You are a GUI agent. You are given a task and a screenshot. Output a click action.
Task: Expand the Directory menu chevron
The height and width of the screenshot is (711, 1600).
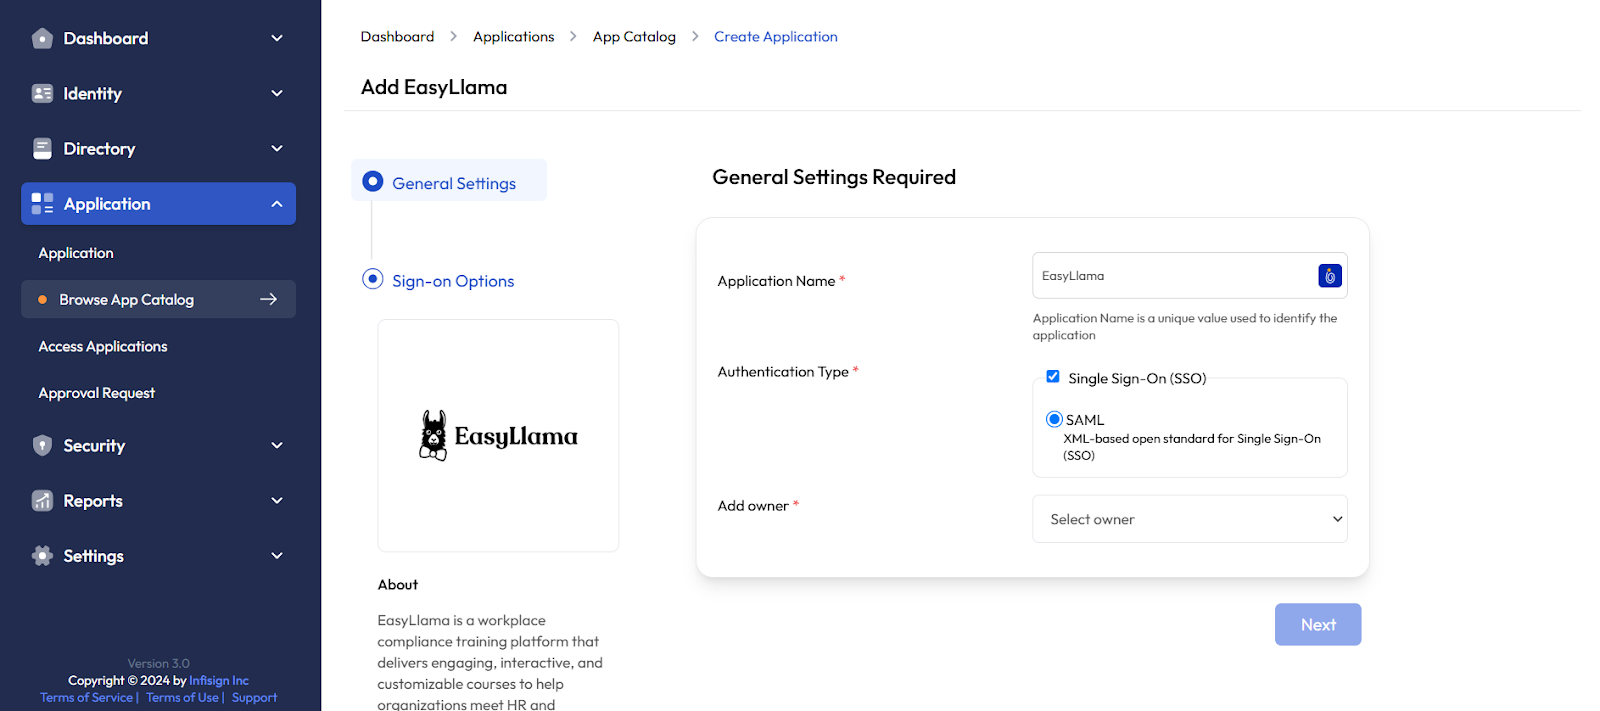point(277,148)
